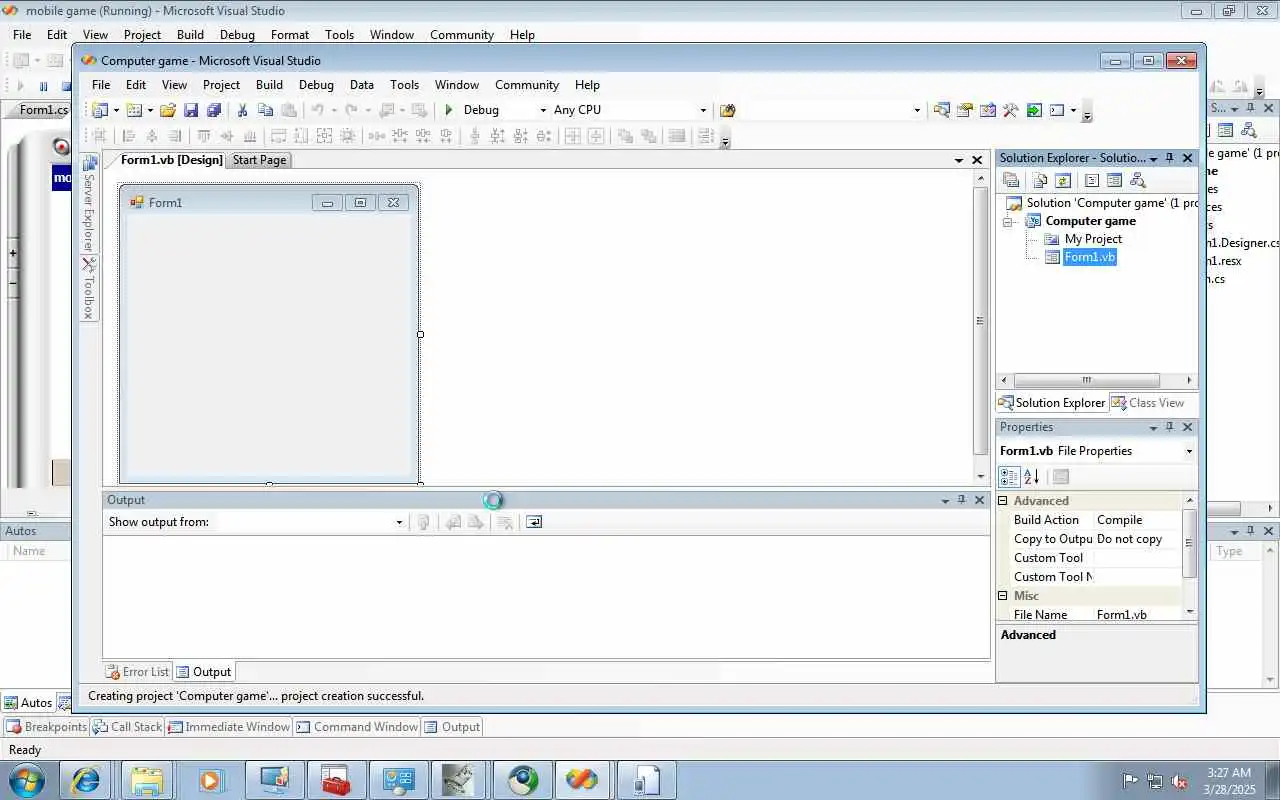Open the 'Show output from' dropdown
1280x800 pixels.
(399, 522)
